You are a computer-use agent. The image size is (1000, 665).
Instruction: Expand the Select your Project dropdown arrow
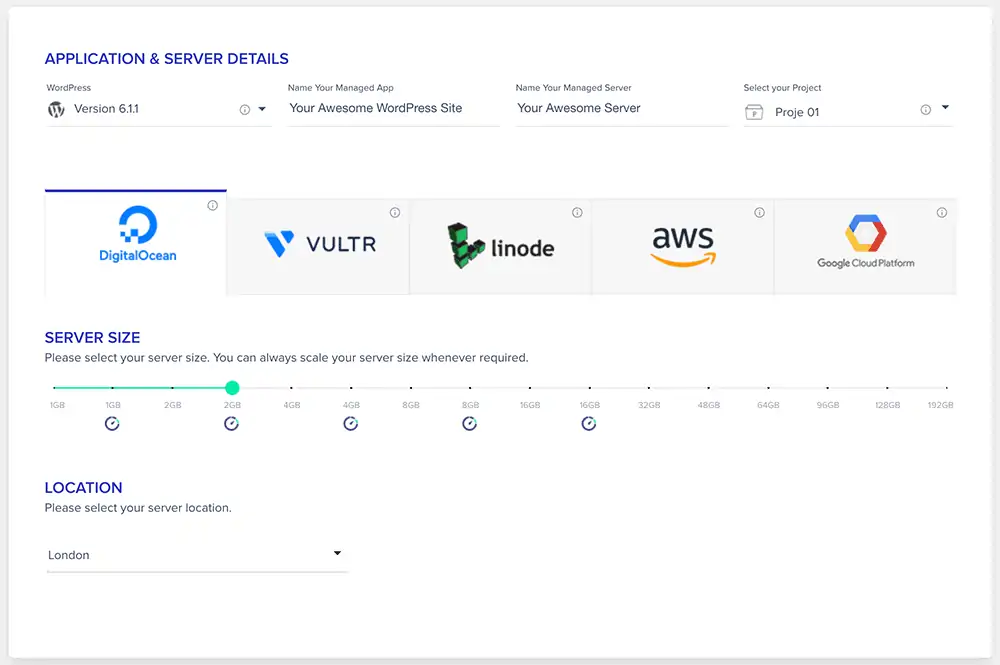tap(945, 107)
